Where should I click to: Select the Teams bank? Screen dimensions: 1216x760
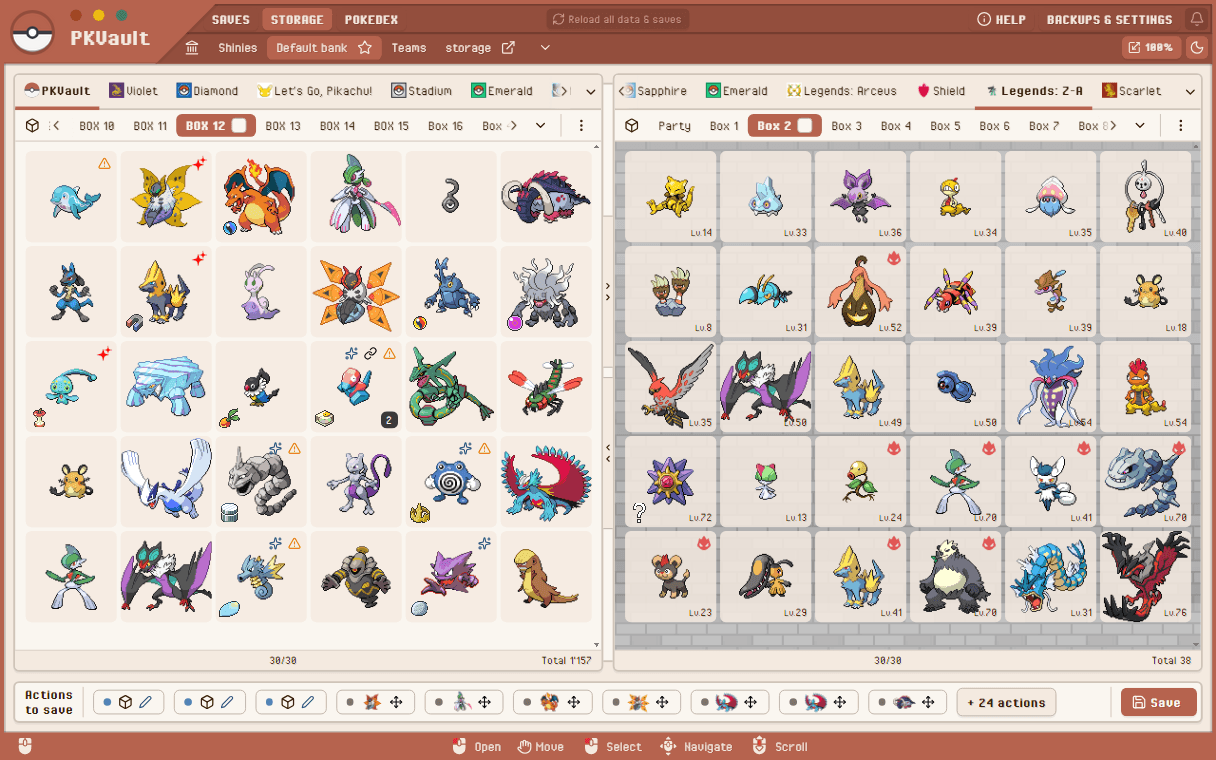pyautogui.click(x=409, y=47)
